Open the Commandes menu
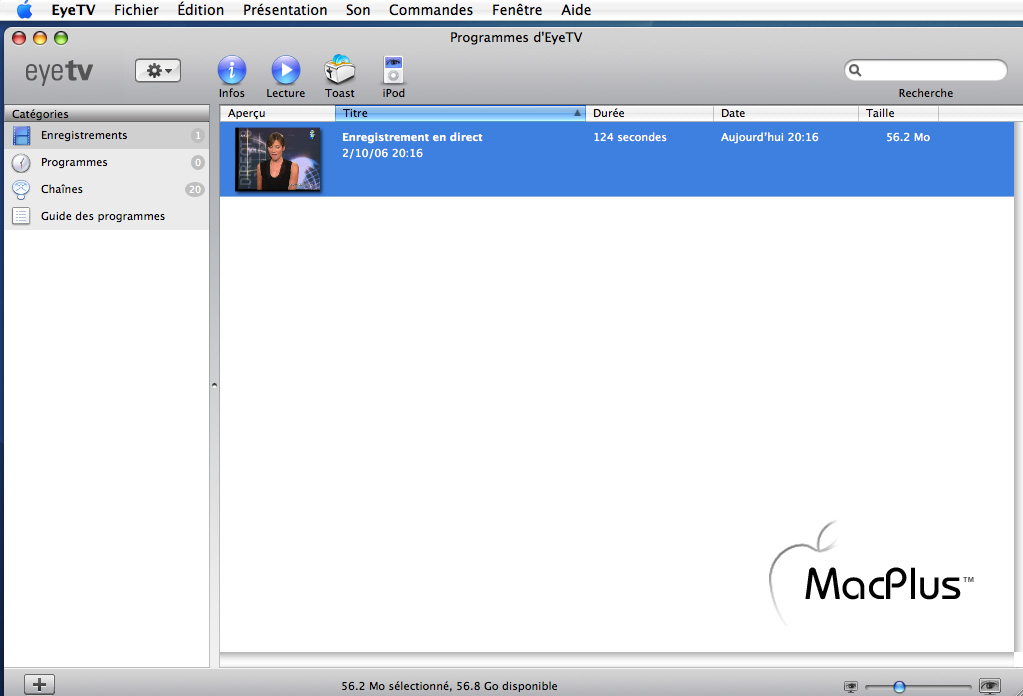 [x=431, y=10]
